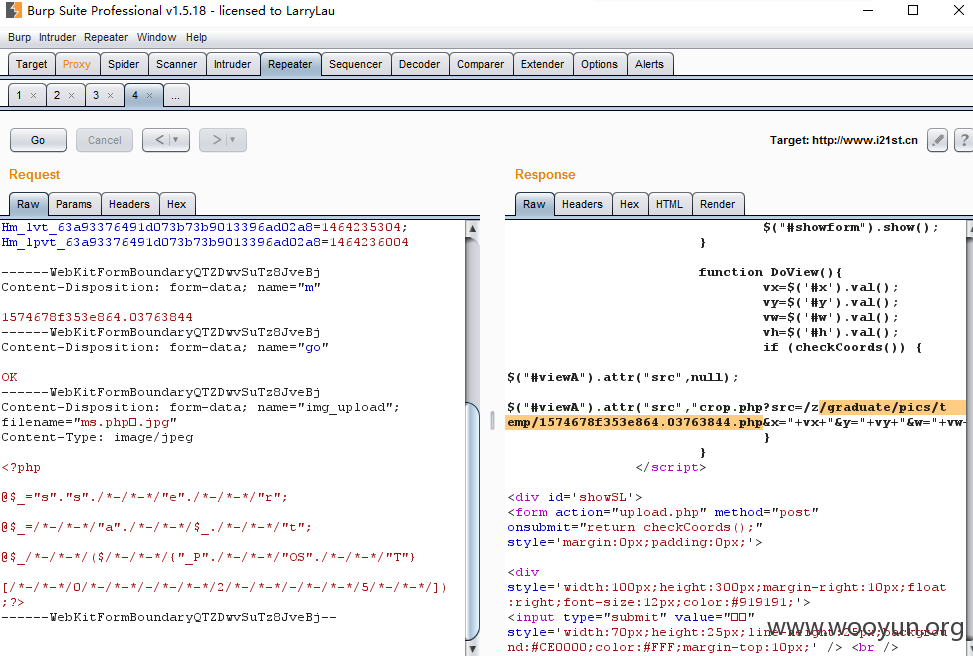This screenshot has width=973, height=656.
Task: Add a new repeater tab via ellipsis tab
Action: click(x=176, y=96)
